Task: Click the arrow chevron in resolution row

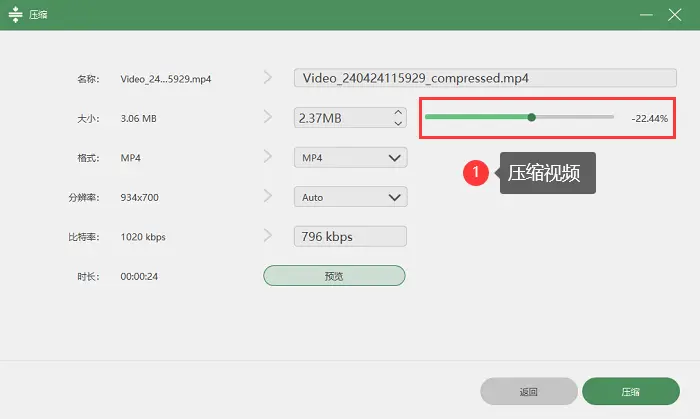Action: pyautogui.click(x=268, y=195)
